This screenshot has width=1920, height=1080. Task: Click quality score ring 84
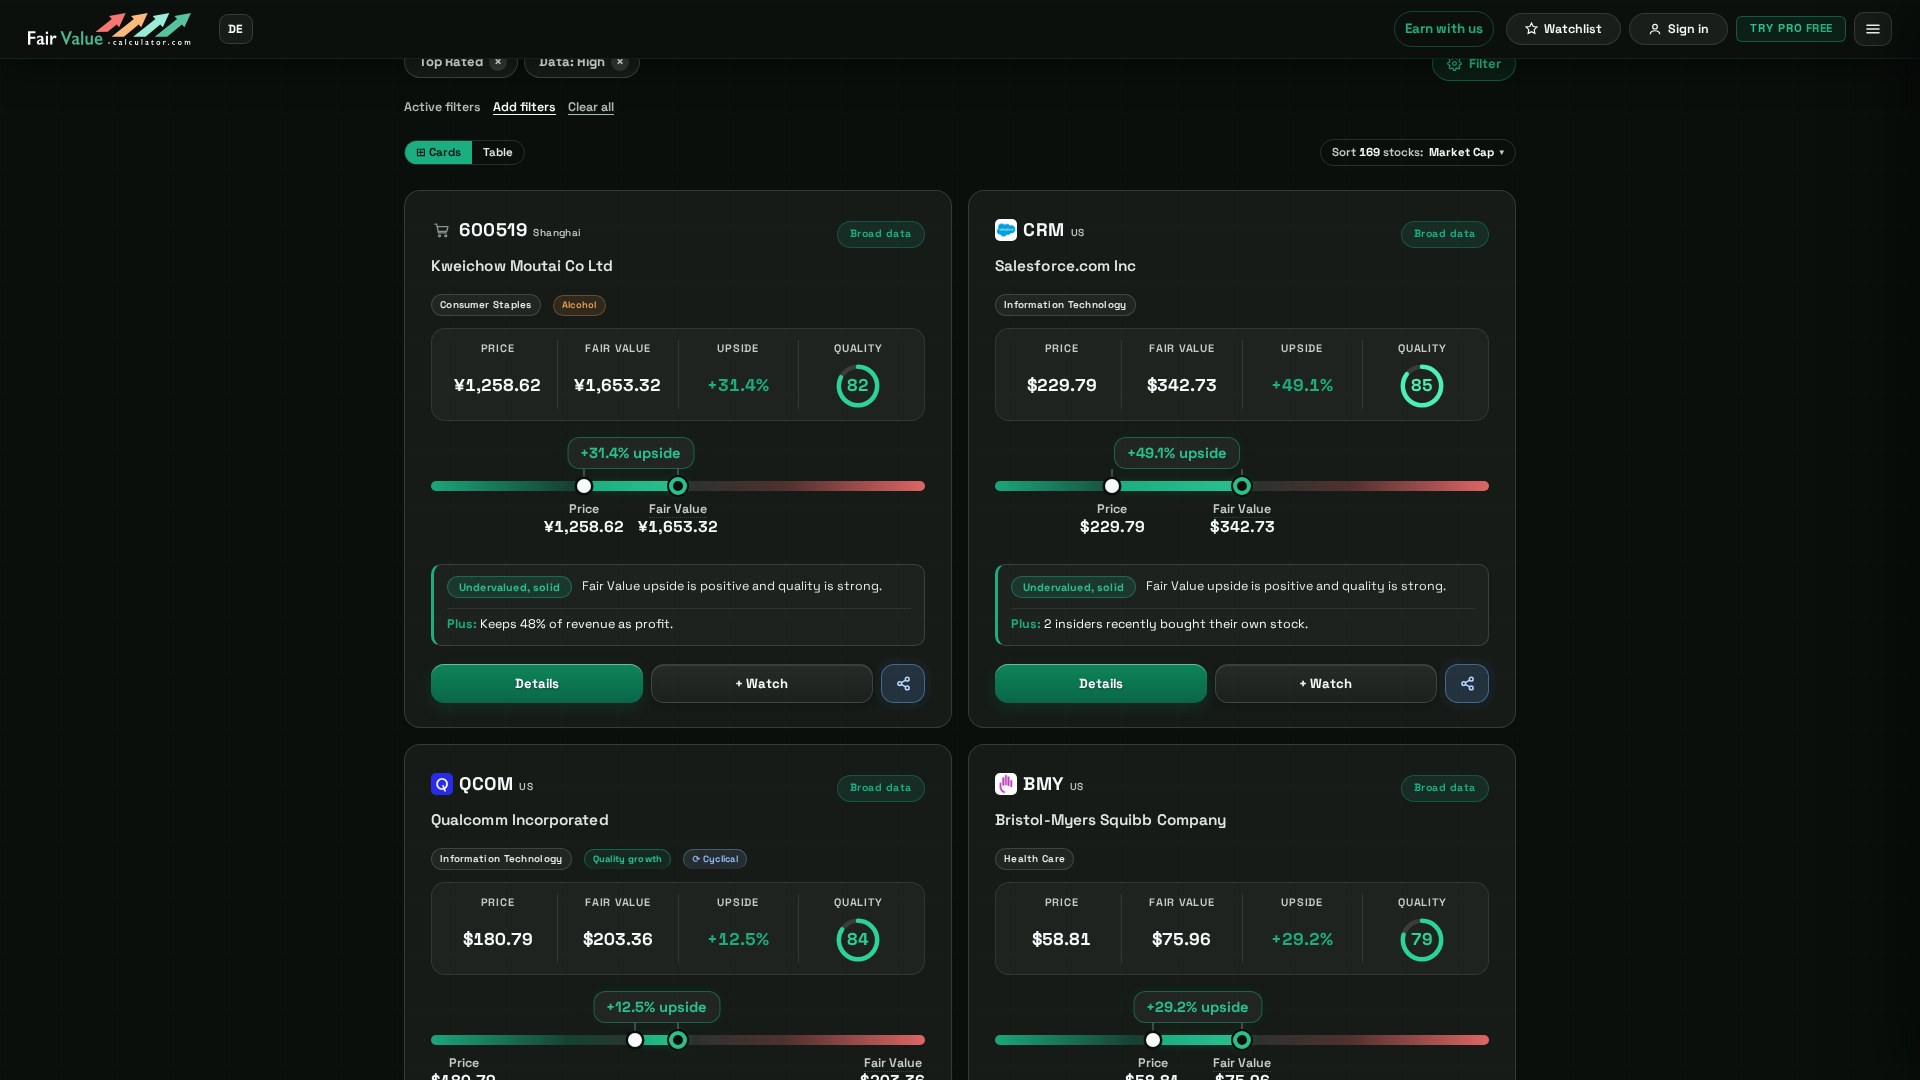858,940
